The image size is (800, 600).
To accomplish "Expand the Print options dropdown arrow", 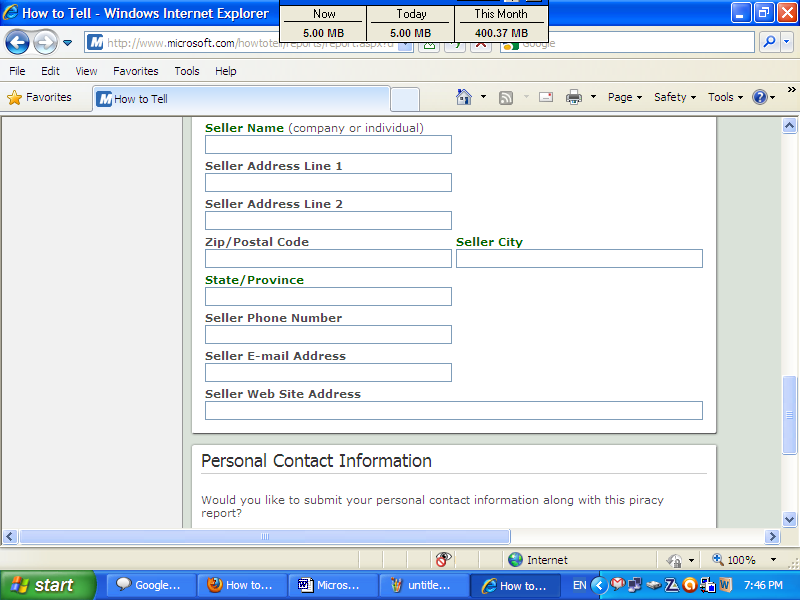I will pos(593,96).
